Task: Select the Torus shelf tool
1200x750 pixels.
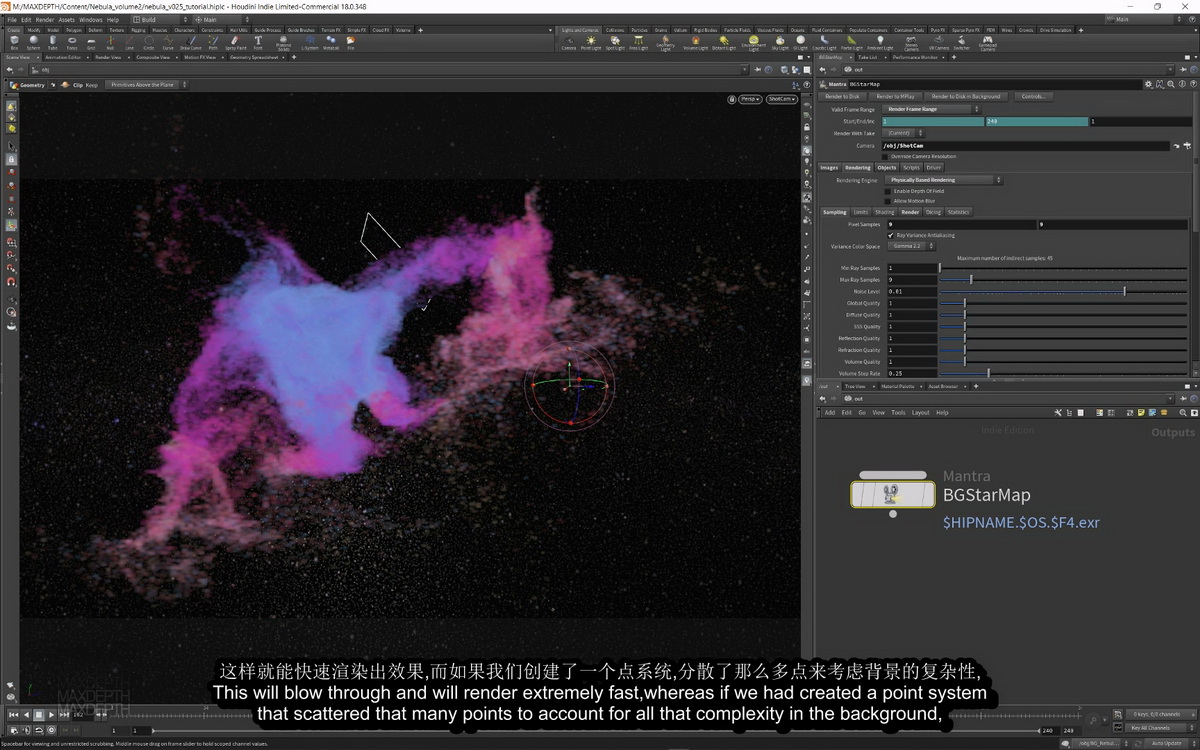Action: 72,42
